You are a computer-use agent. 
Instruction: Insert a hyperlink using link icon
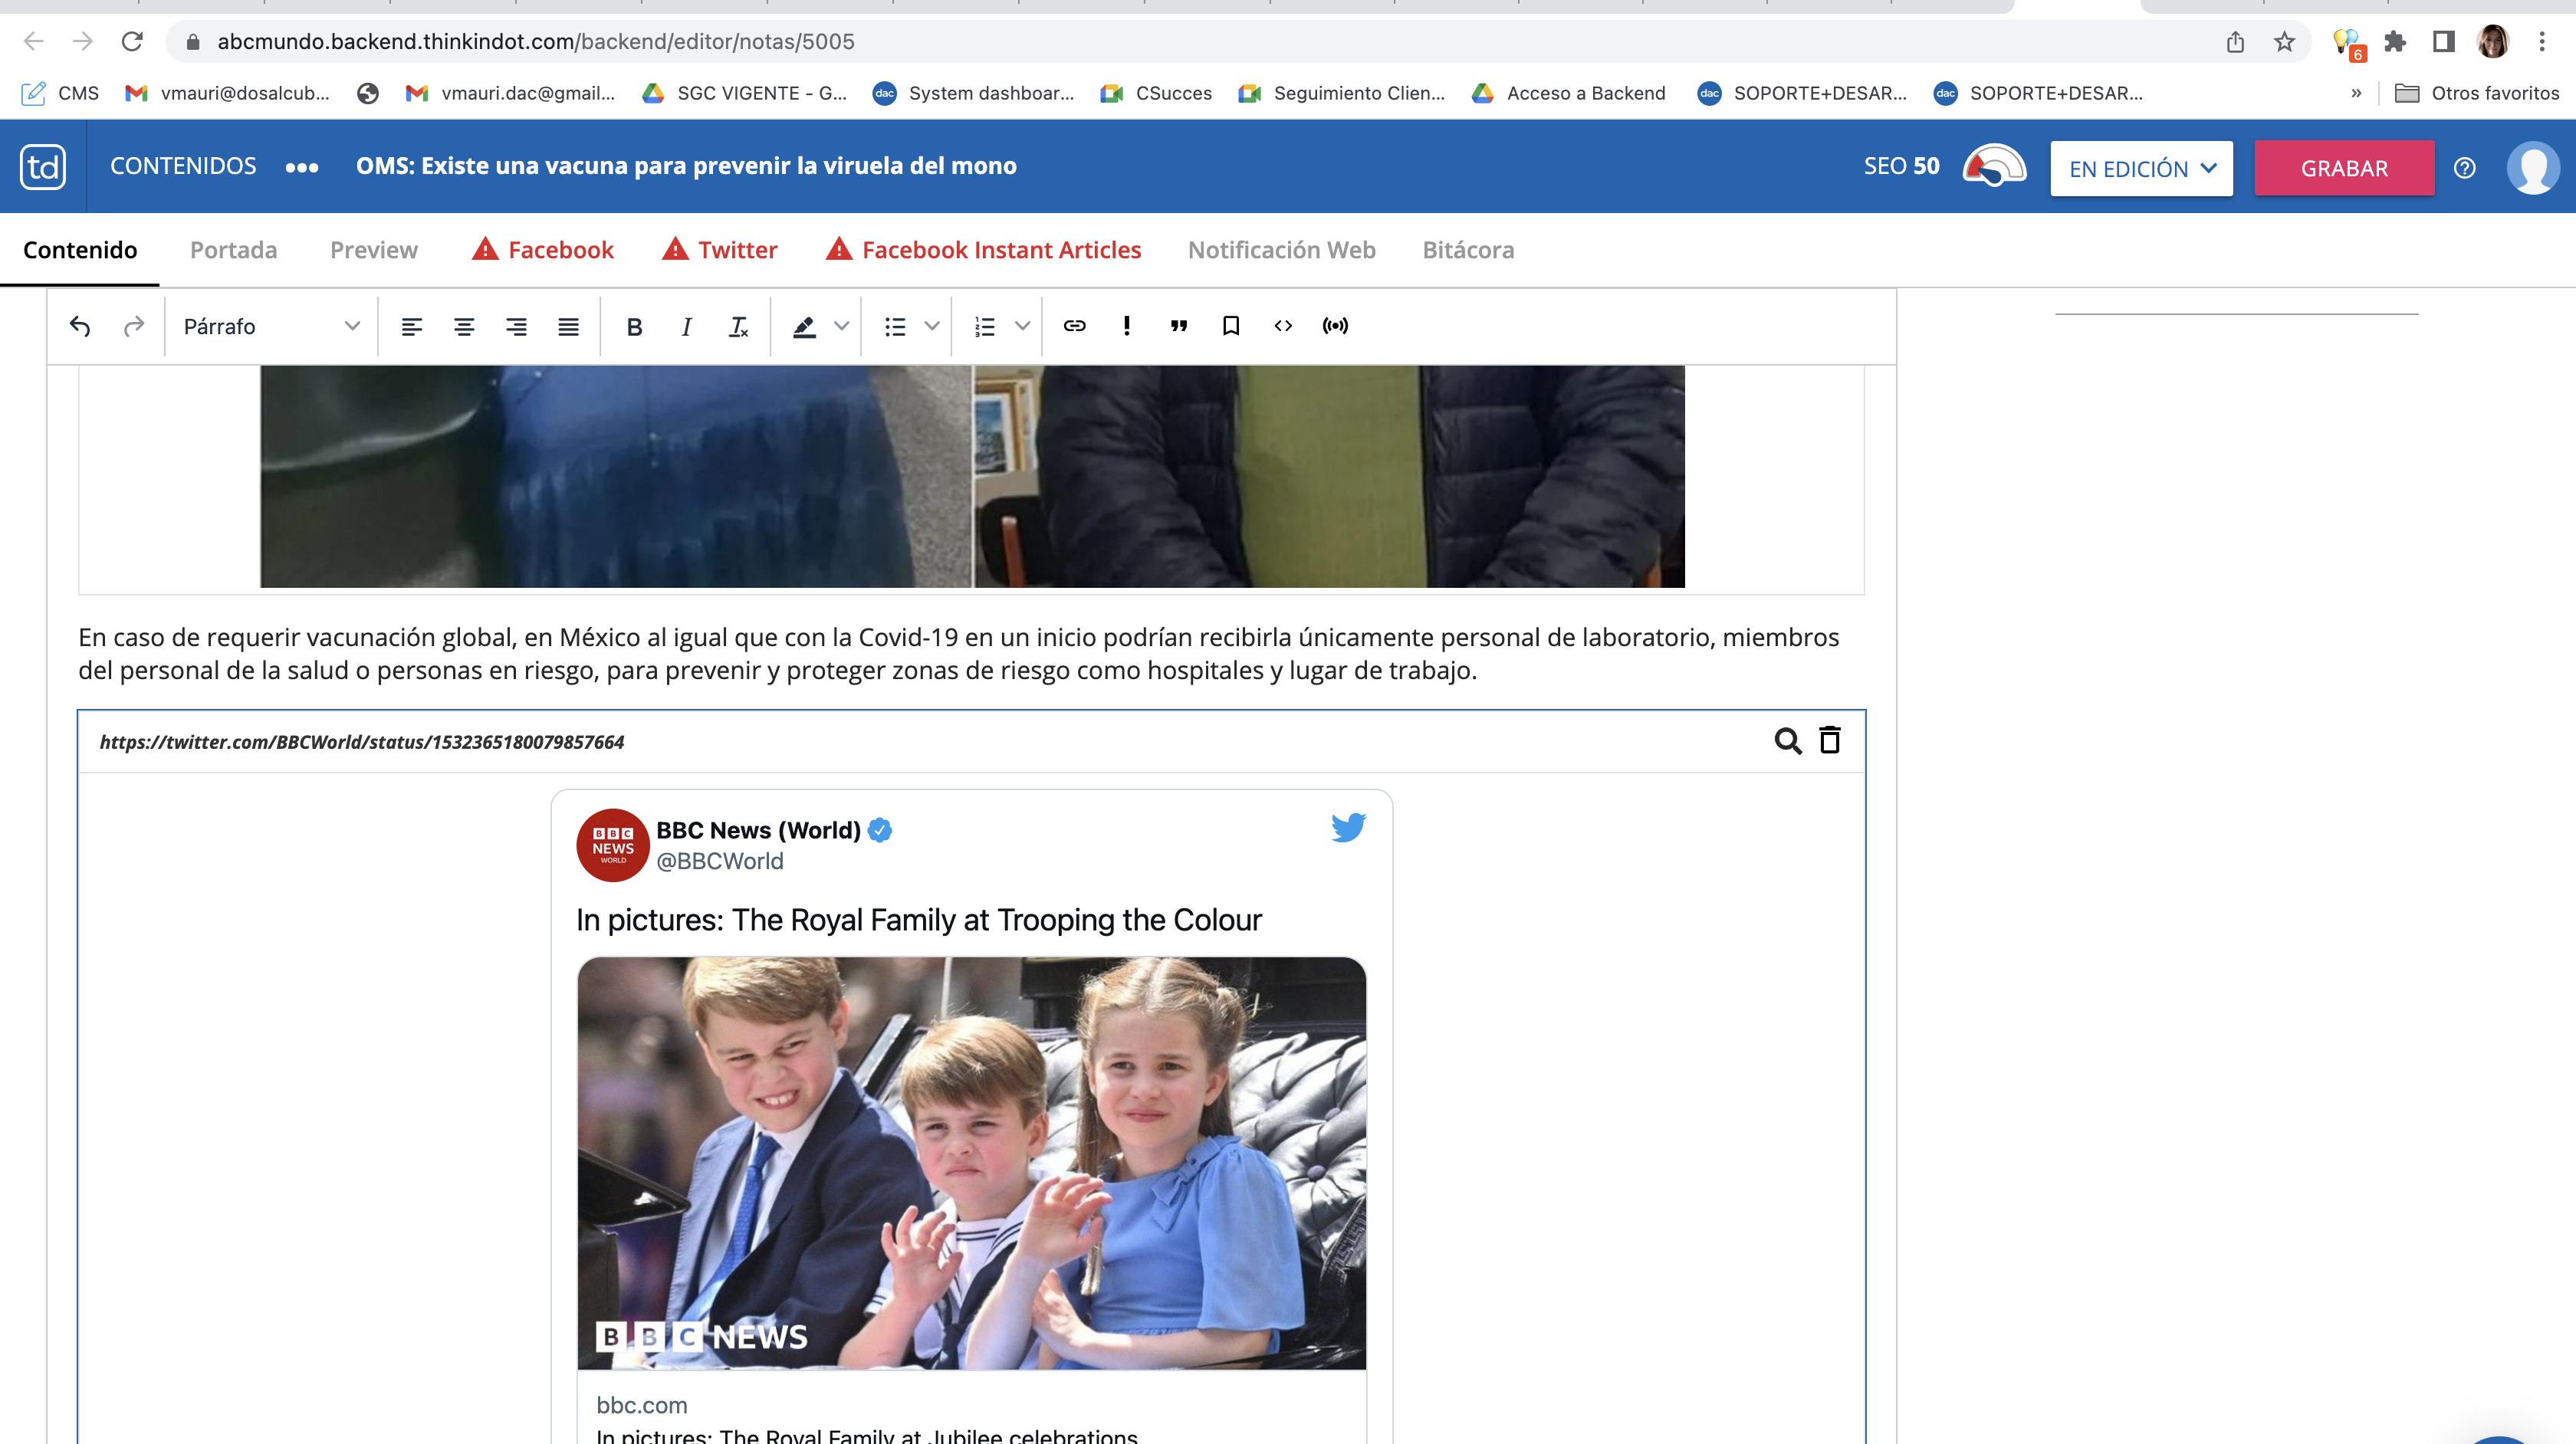click(1074, 326)
